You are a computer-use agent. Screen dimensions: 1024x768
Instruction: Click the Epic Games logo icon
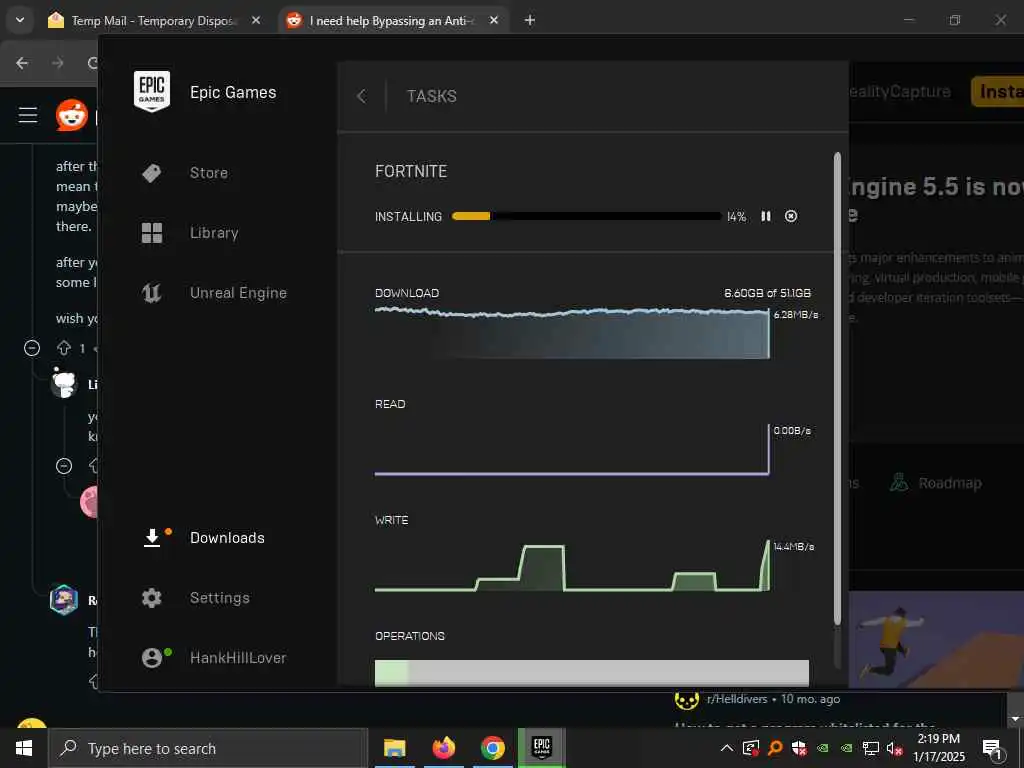pyautogui.click(x=152, y=91)
